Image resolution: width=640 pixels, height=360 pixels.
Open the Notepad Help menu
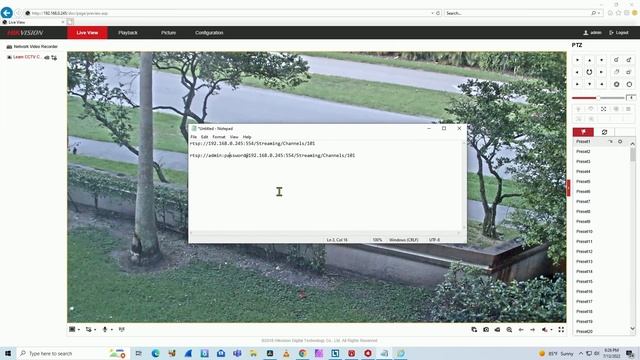tap(247, 137)
